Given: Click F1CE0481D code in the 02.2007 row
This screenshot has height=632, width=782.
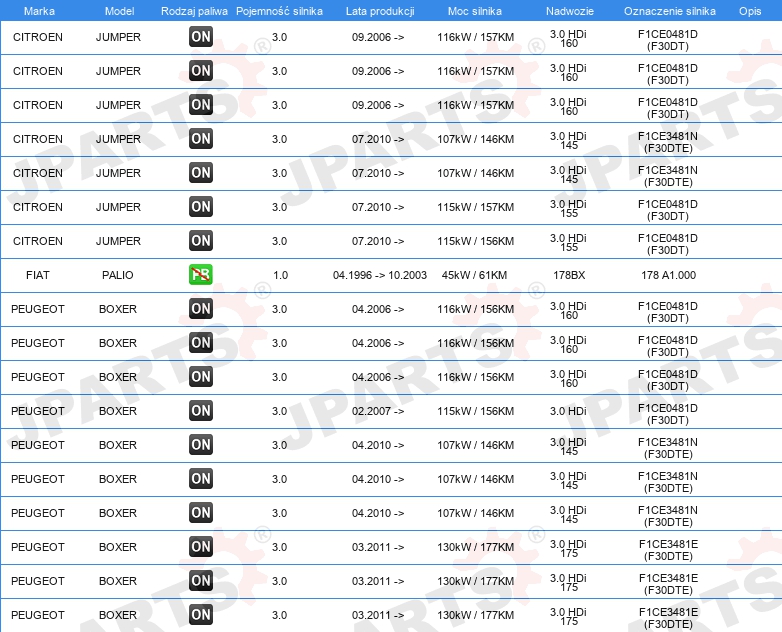Looking at the screenshot, I should [668, 414].
